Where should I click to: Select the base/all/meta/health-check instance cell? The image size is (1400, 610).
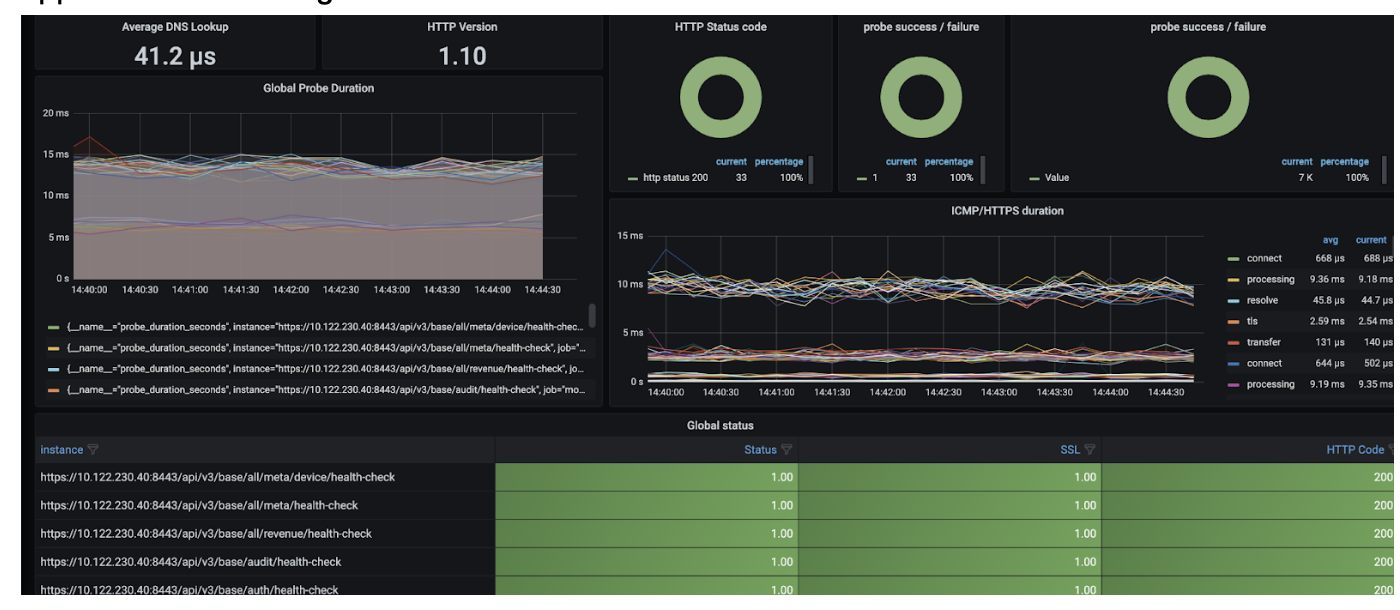click(265, 505)
